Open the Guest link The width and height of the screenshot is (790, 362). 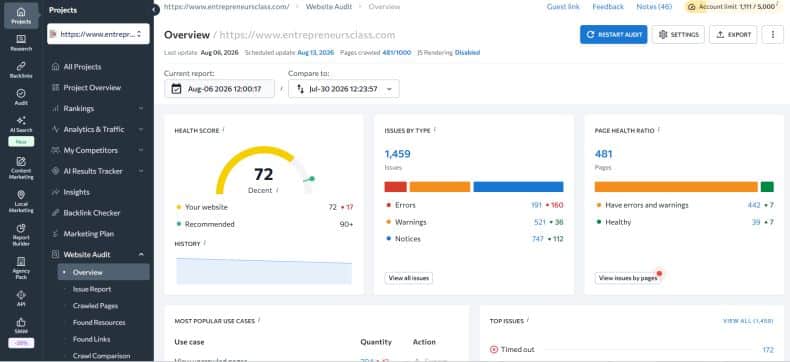(x=563, y=7)
